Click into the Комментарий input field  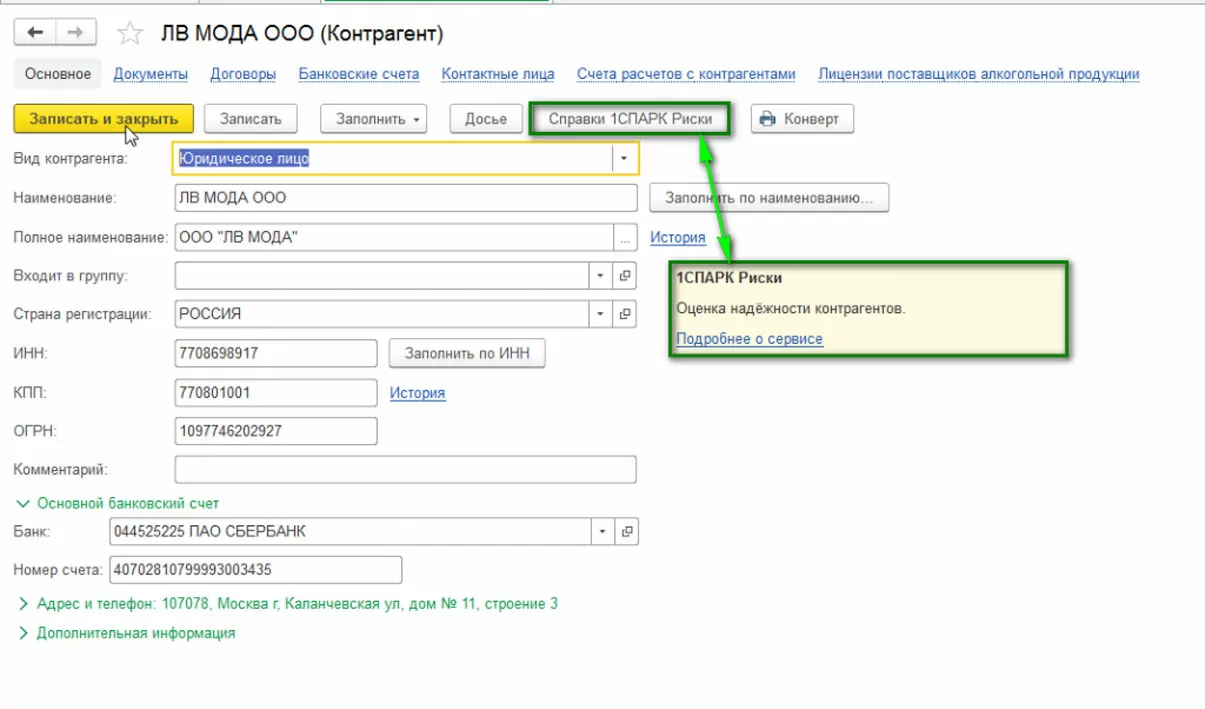click(x=405, y=469)
